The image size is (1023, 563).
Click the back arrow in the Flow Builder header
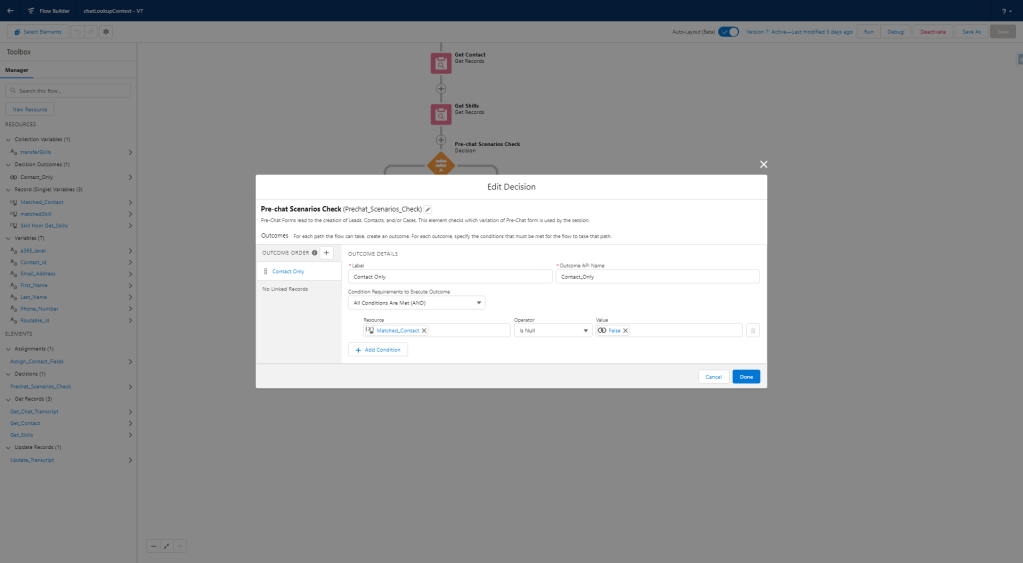coord(10,10)
